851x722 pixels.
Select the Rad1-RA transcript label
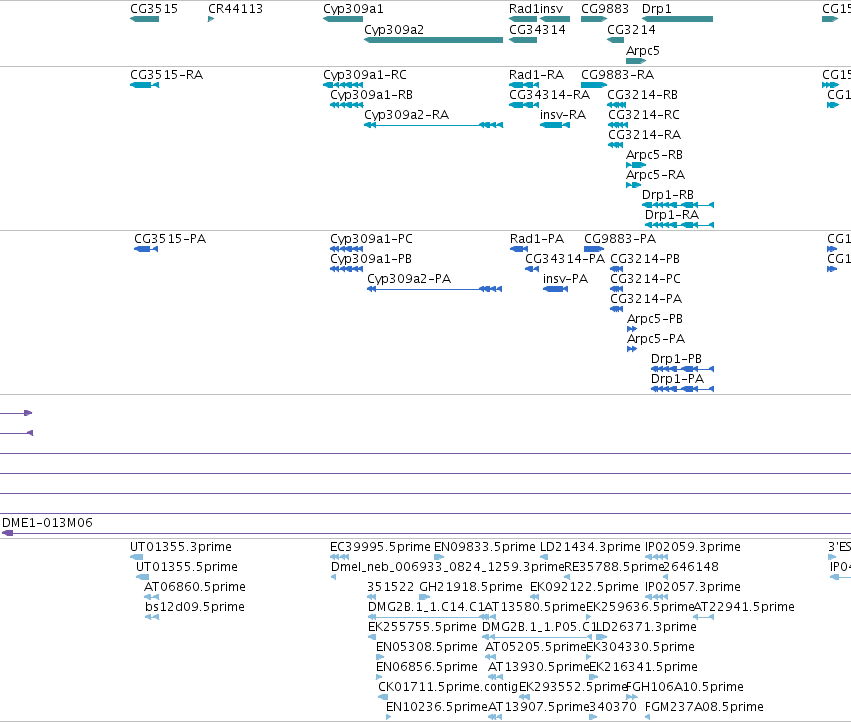click(536, 74)
